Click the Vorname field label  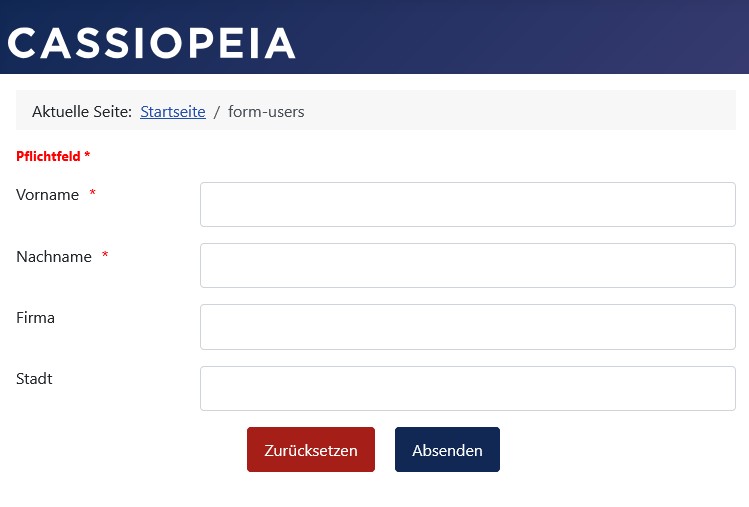point(47,195)
